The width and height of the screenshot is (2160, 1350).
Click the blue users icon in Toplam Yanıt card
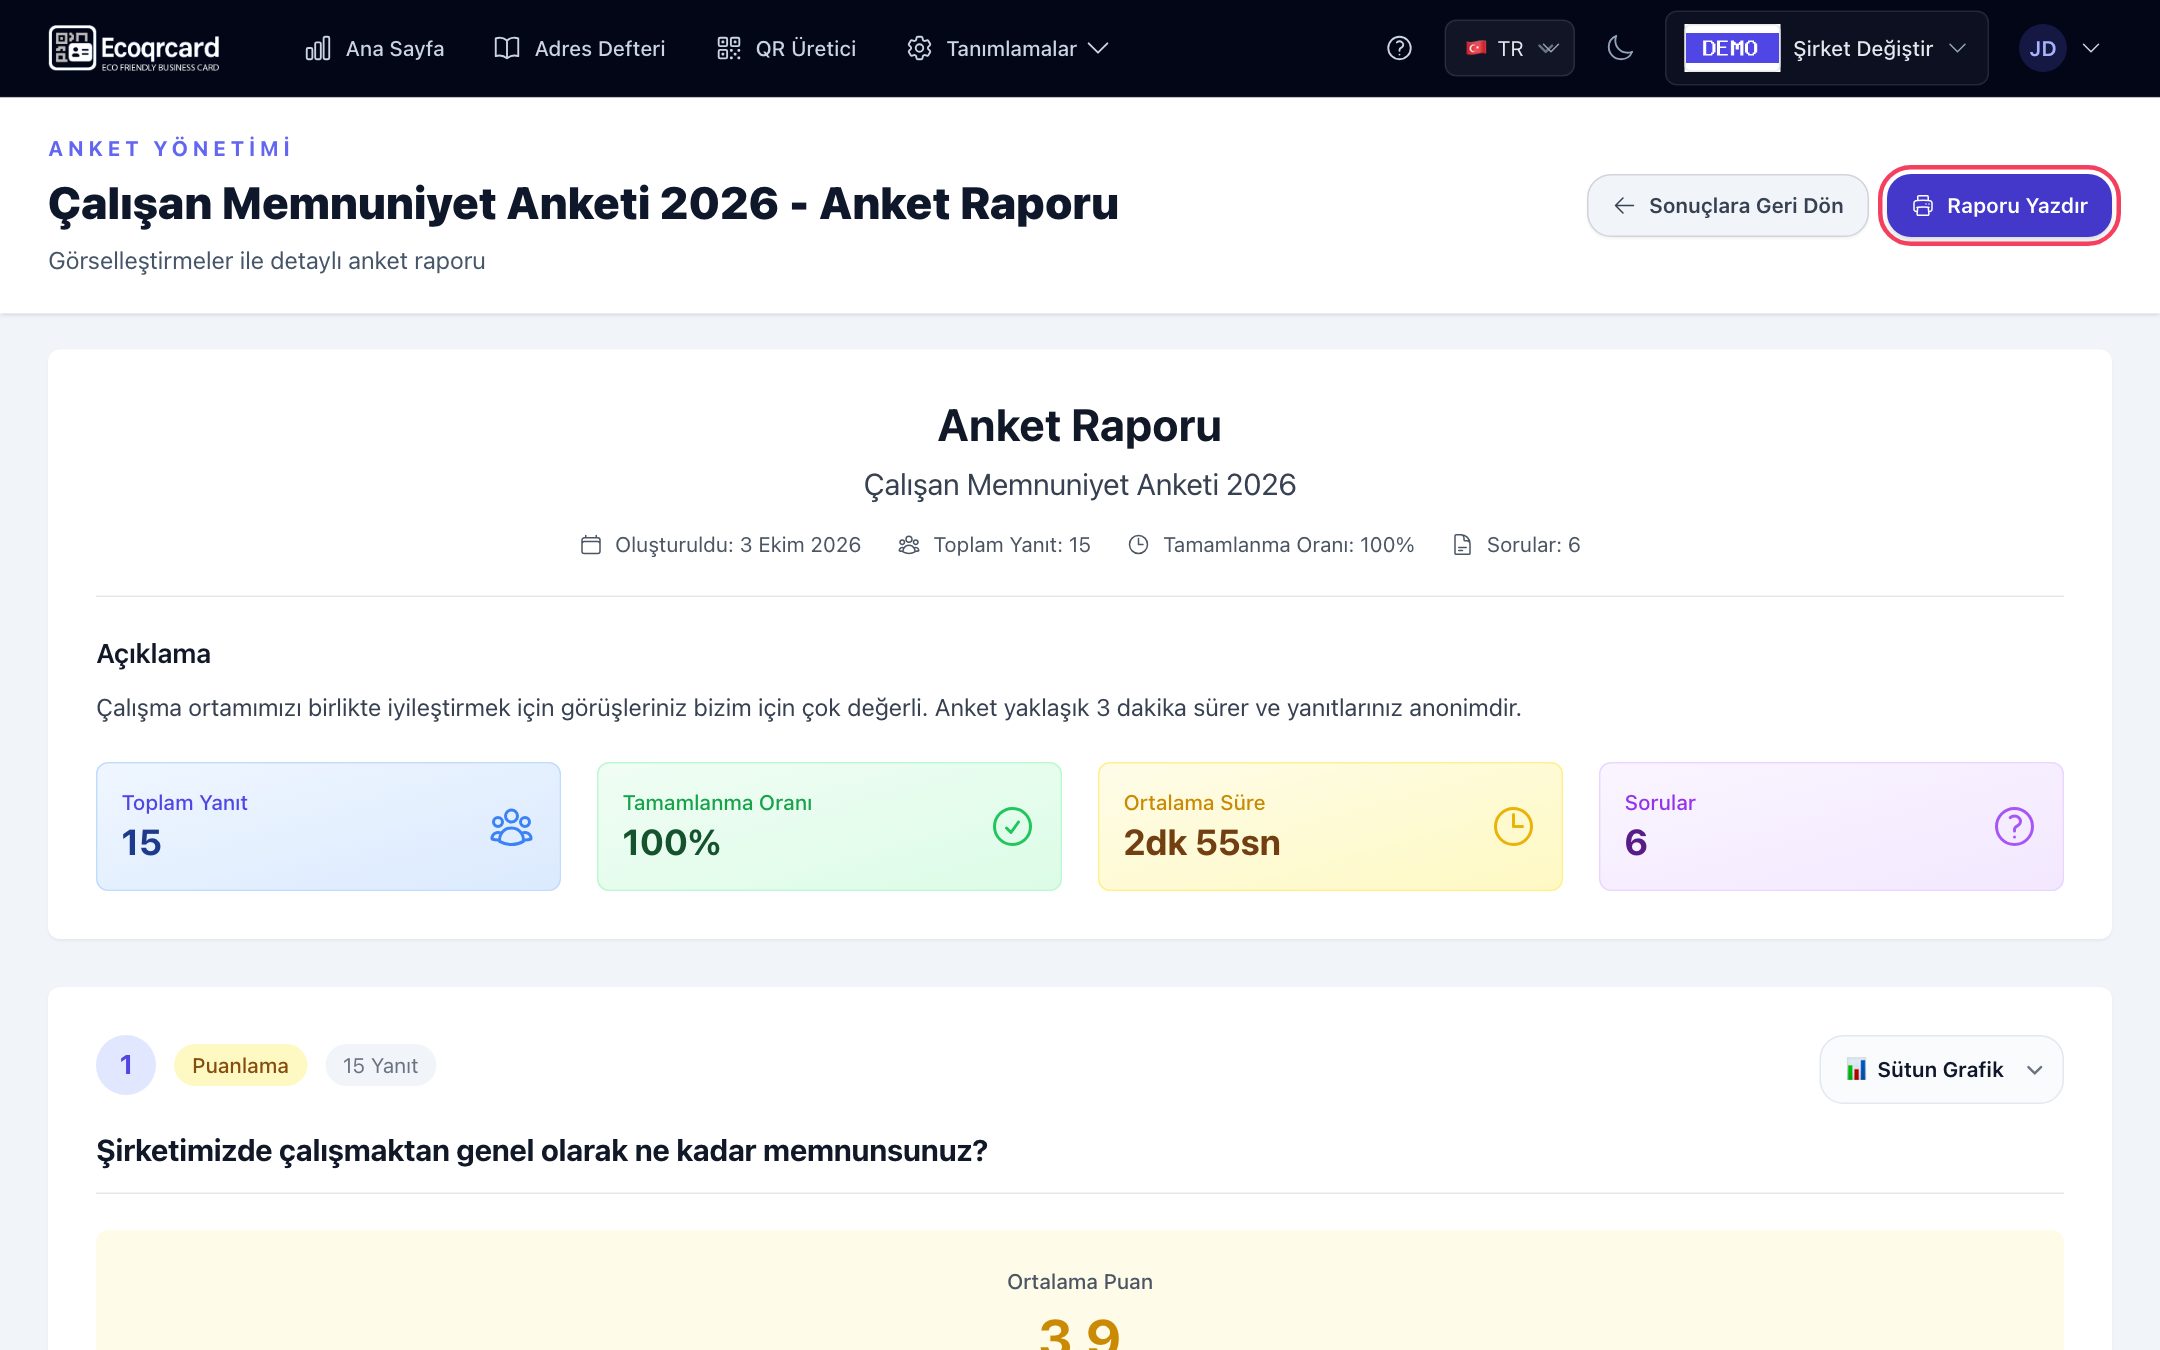511,827
